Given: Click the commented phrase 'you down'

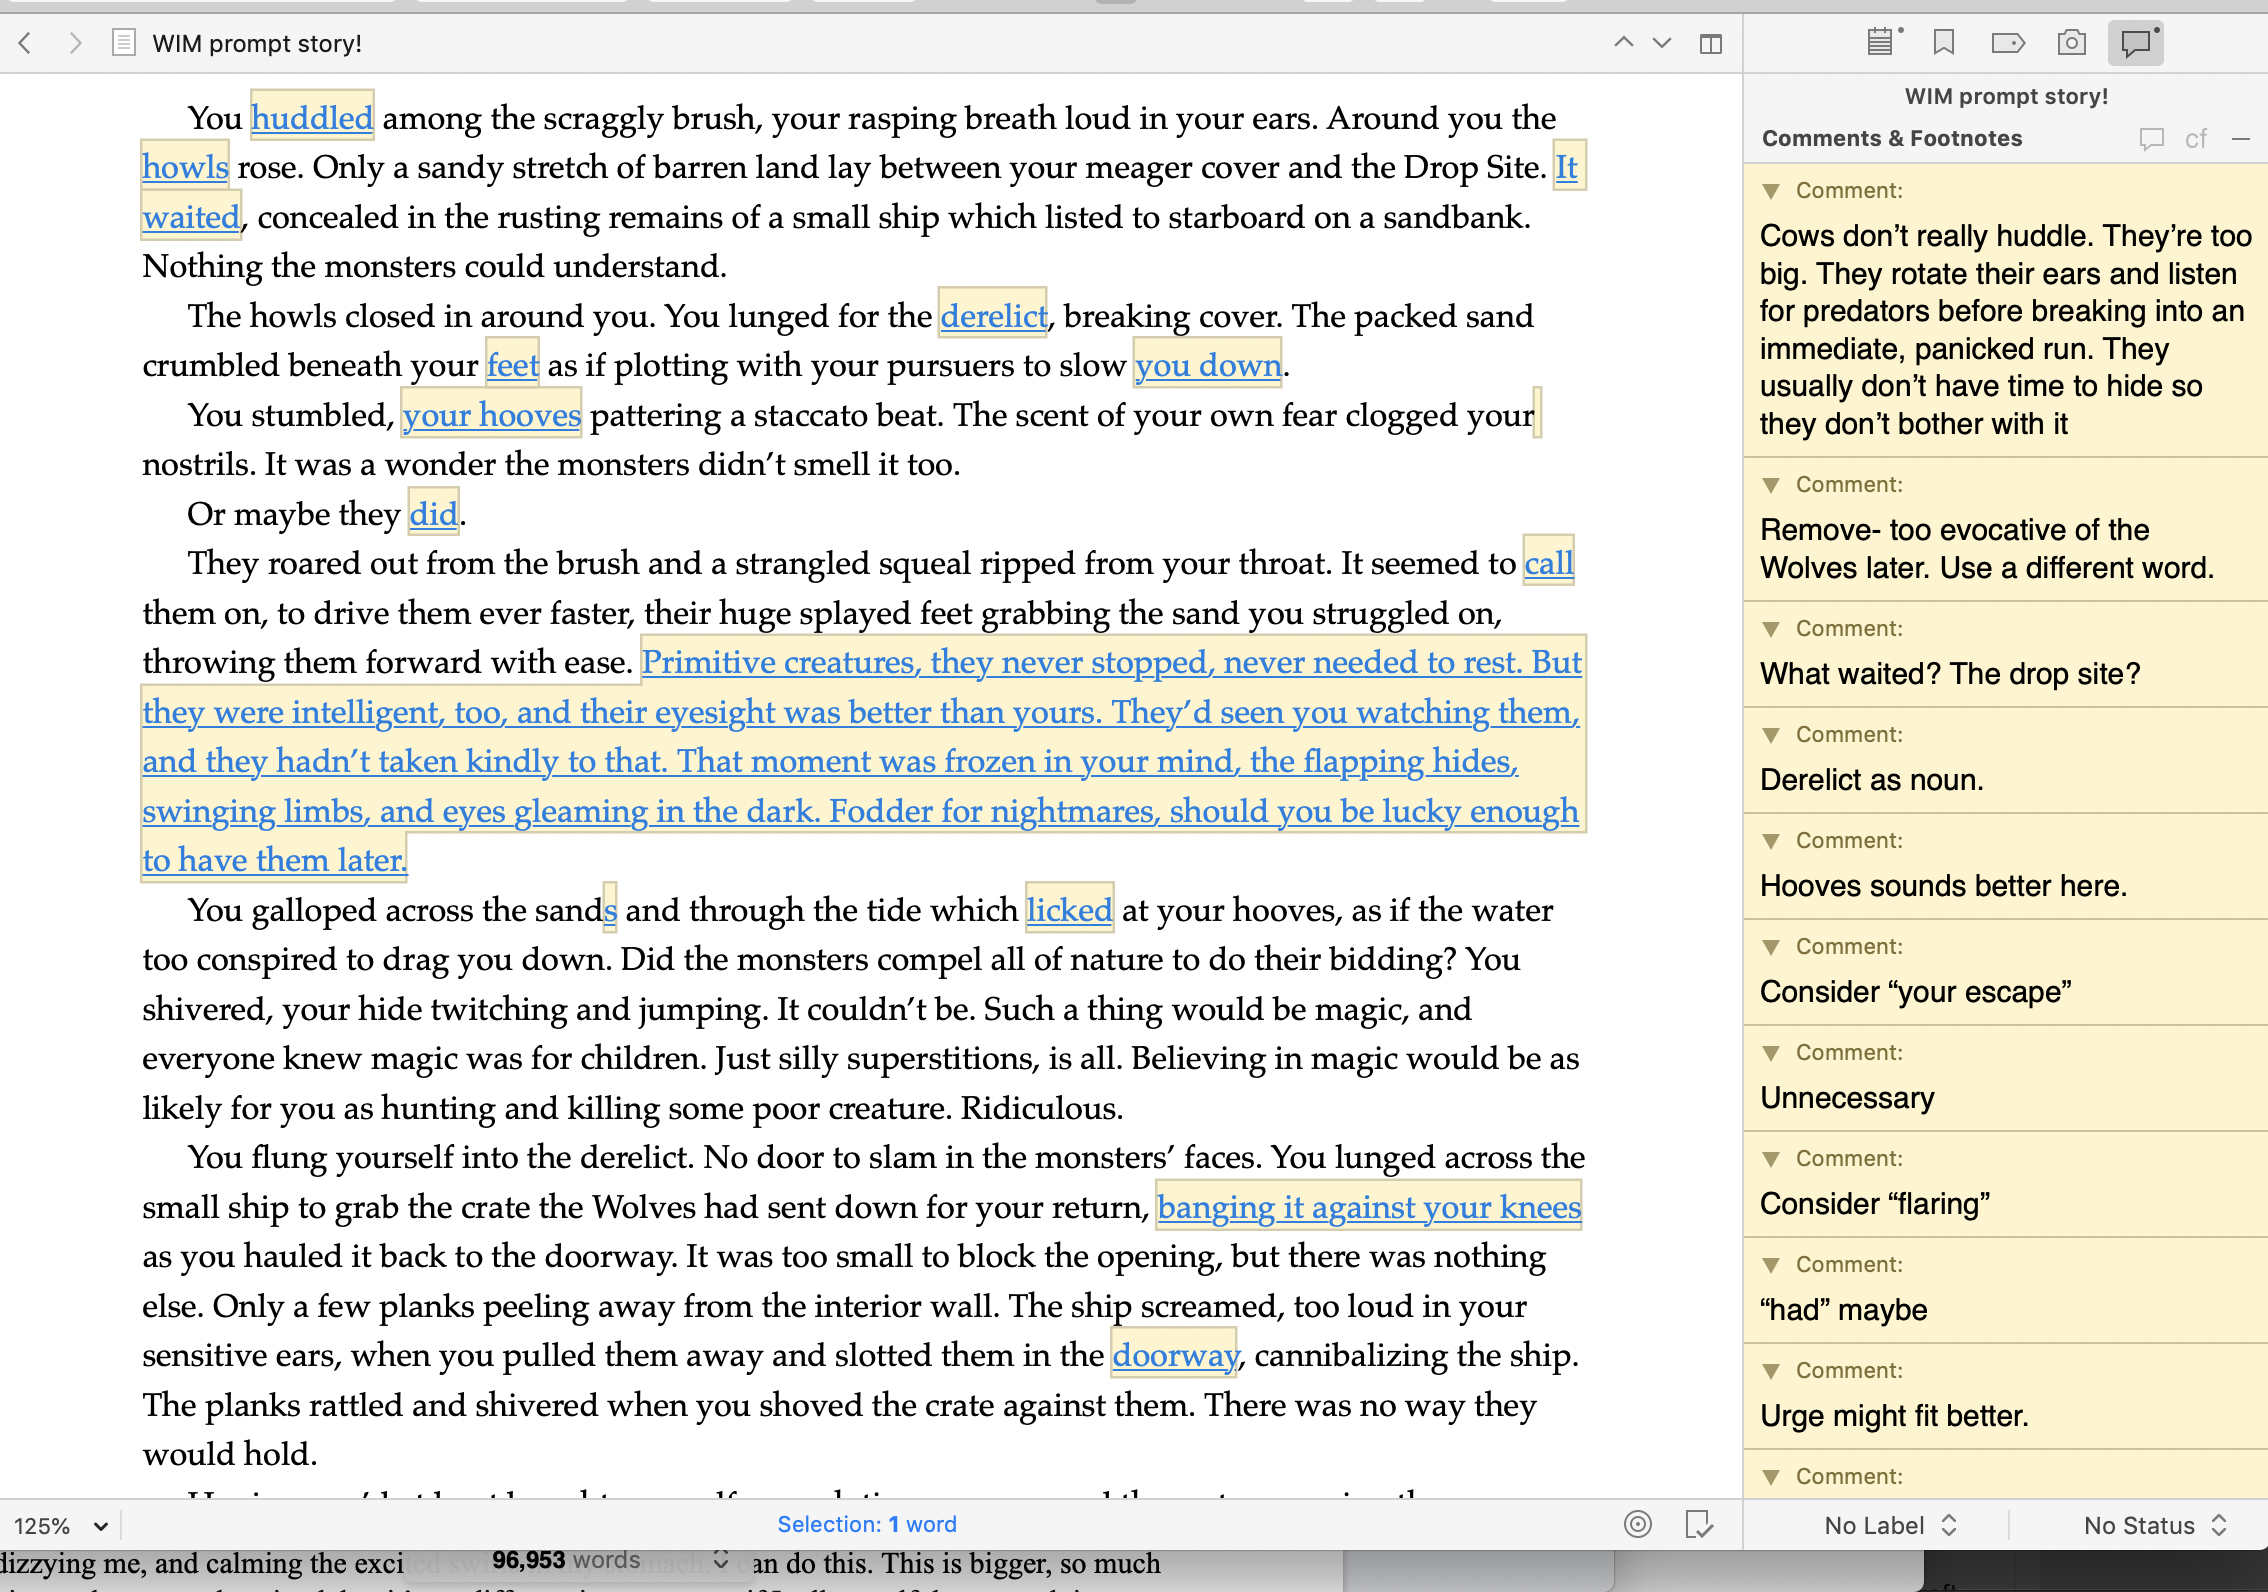Looking at the screenshot, I should (1207, 365).
